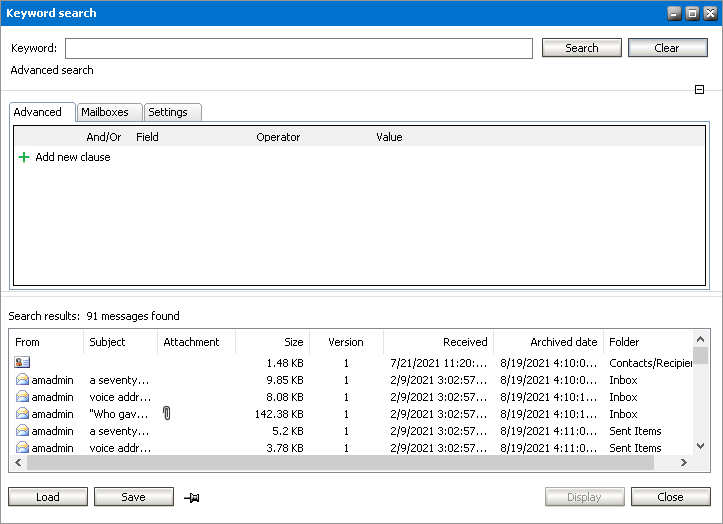Viewport: 723px width, 524px height.
Task: Click the envelope icon of the 9.85 KB message
Action: coord(22,380)
